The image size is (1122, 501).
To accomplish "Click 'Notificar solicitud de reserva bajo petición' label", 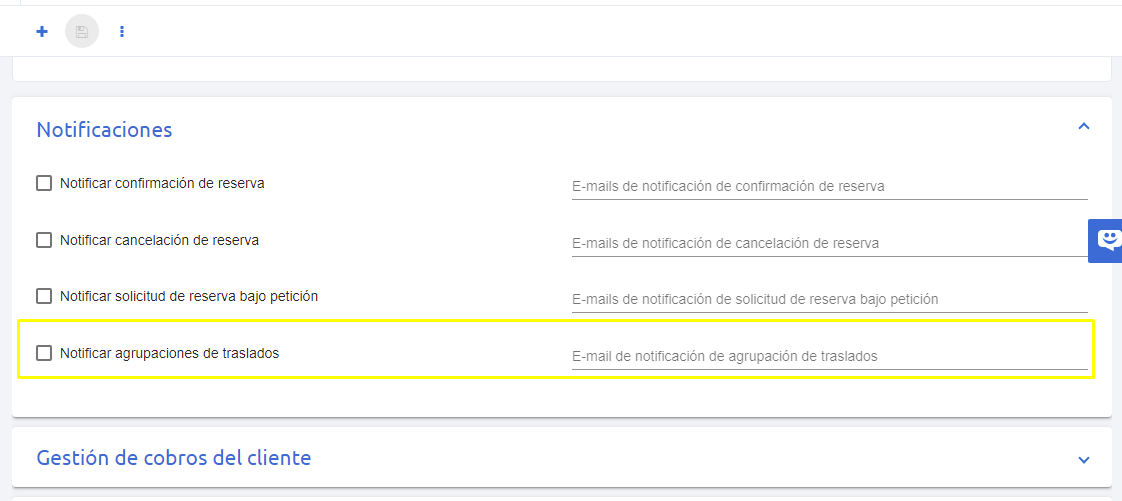I will (x=189, y=296).
